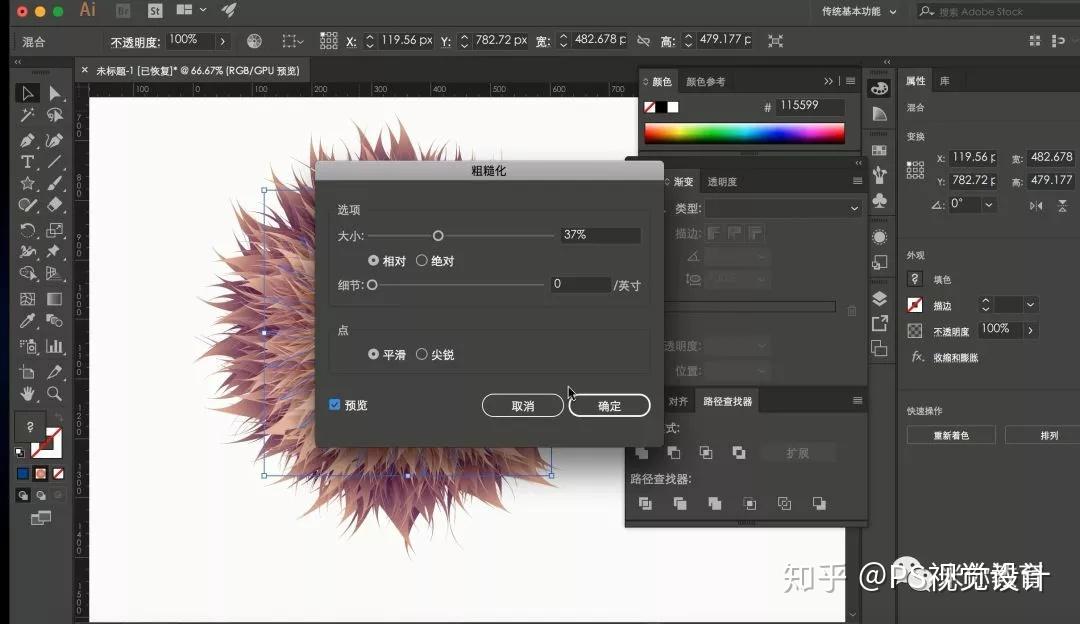
Task: Toggle the 预览 checkbox
Action: coord(335,404)
